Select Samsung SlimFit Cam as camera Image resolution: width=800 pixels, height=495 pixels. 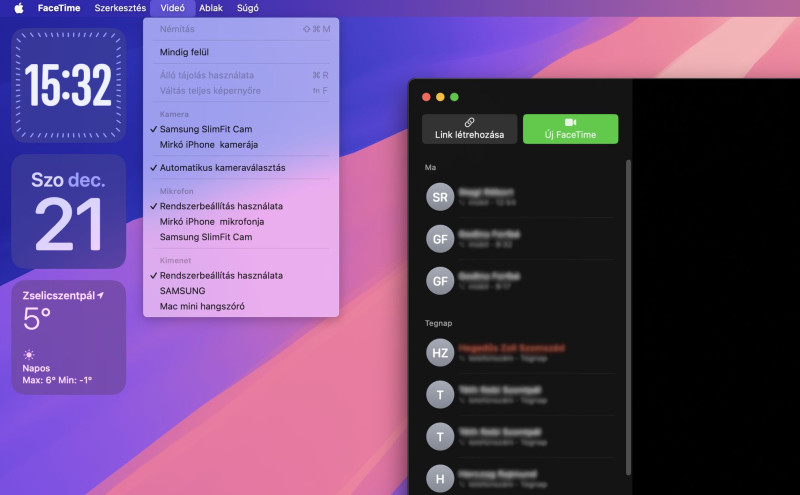coord(241,129)
